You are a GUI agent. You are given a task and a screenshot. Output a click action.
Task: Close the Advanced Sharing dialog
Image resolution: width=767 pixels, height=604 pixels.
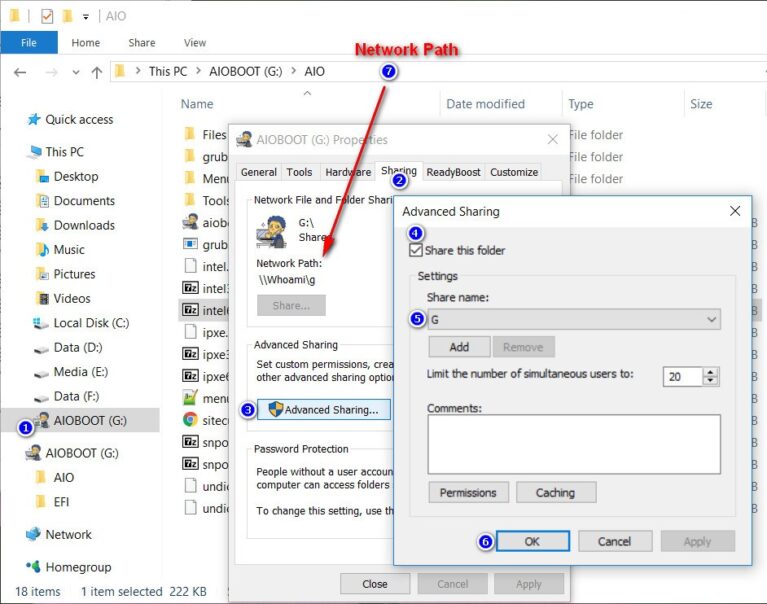pos(735,211)
